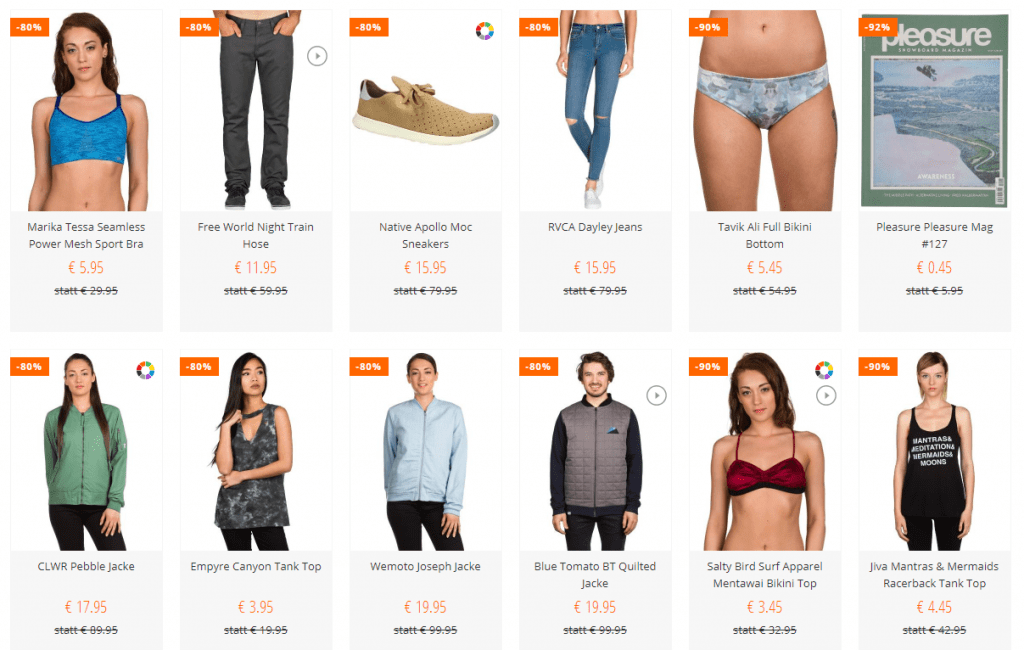This screenshot has height=650, width=1024.
Task: Select the RVCA Dayley Jeans product image
Action: [x=595, y=110]
